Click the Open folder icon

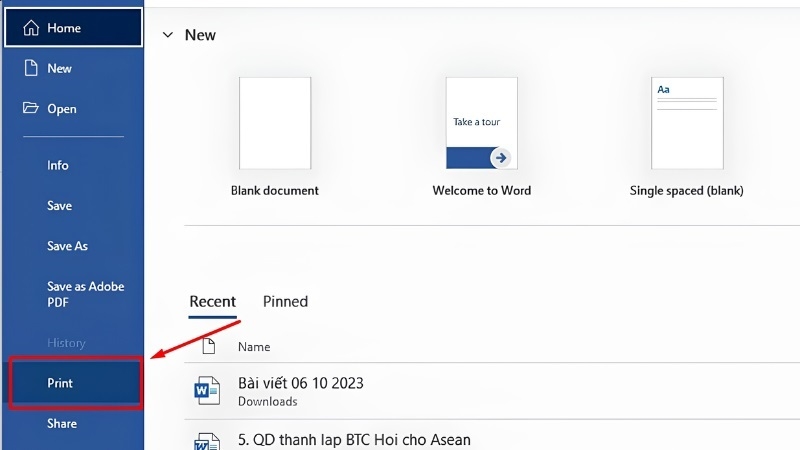click(x=31, y=108)
